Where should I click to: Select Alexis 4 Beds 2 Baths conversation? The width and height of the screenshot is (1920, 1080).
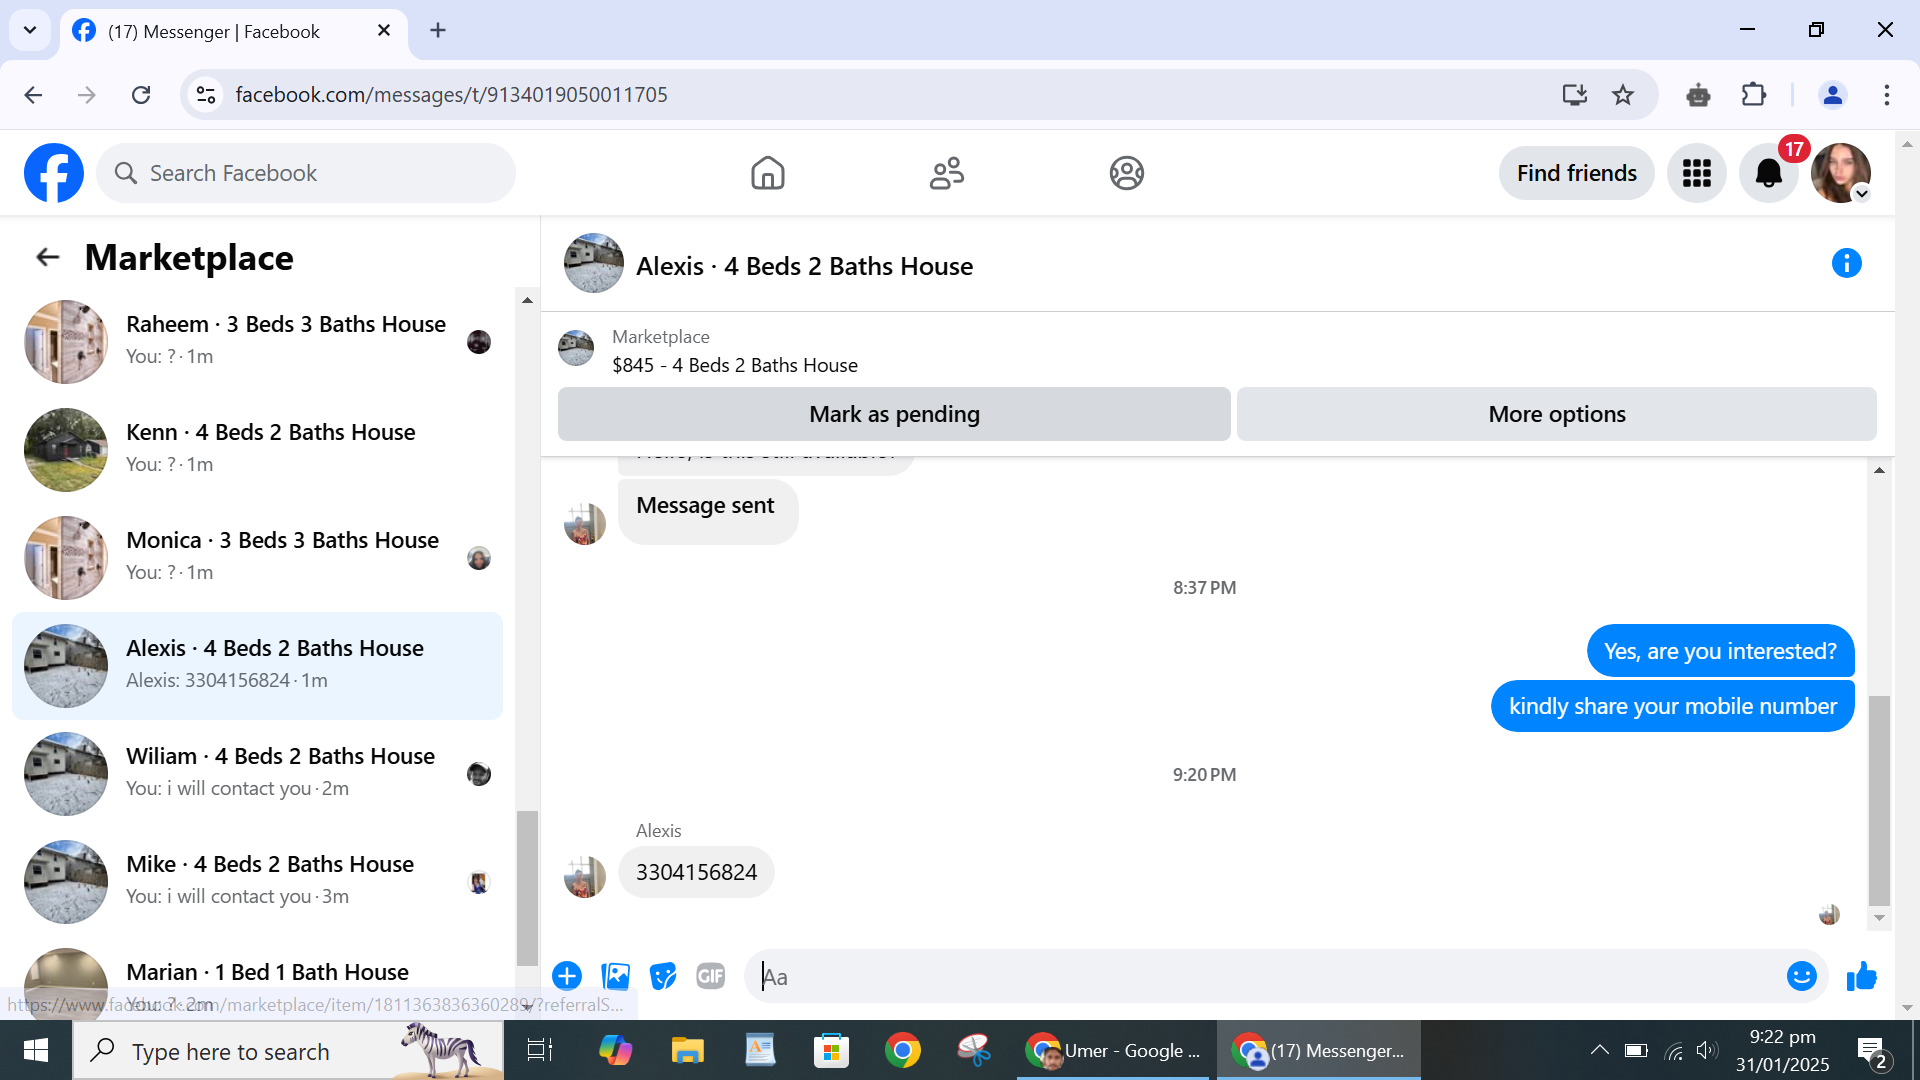click(x=257, y=665)
